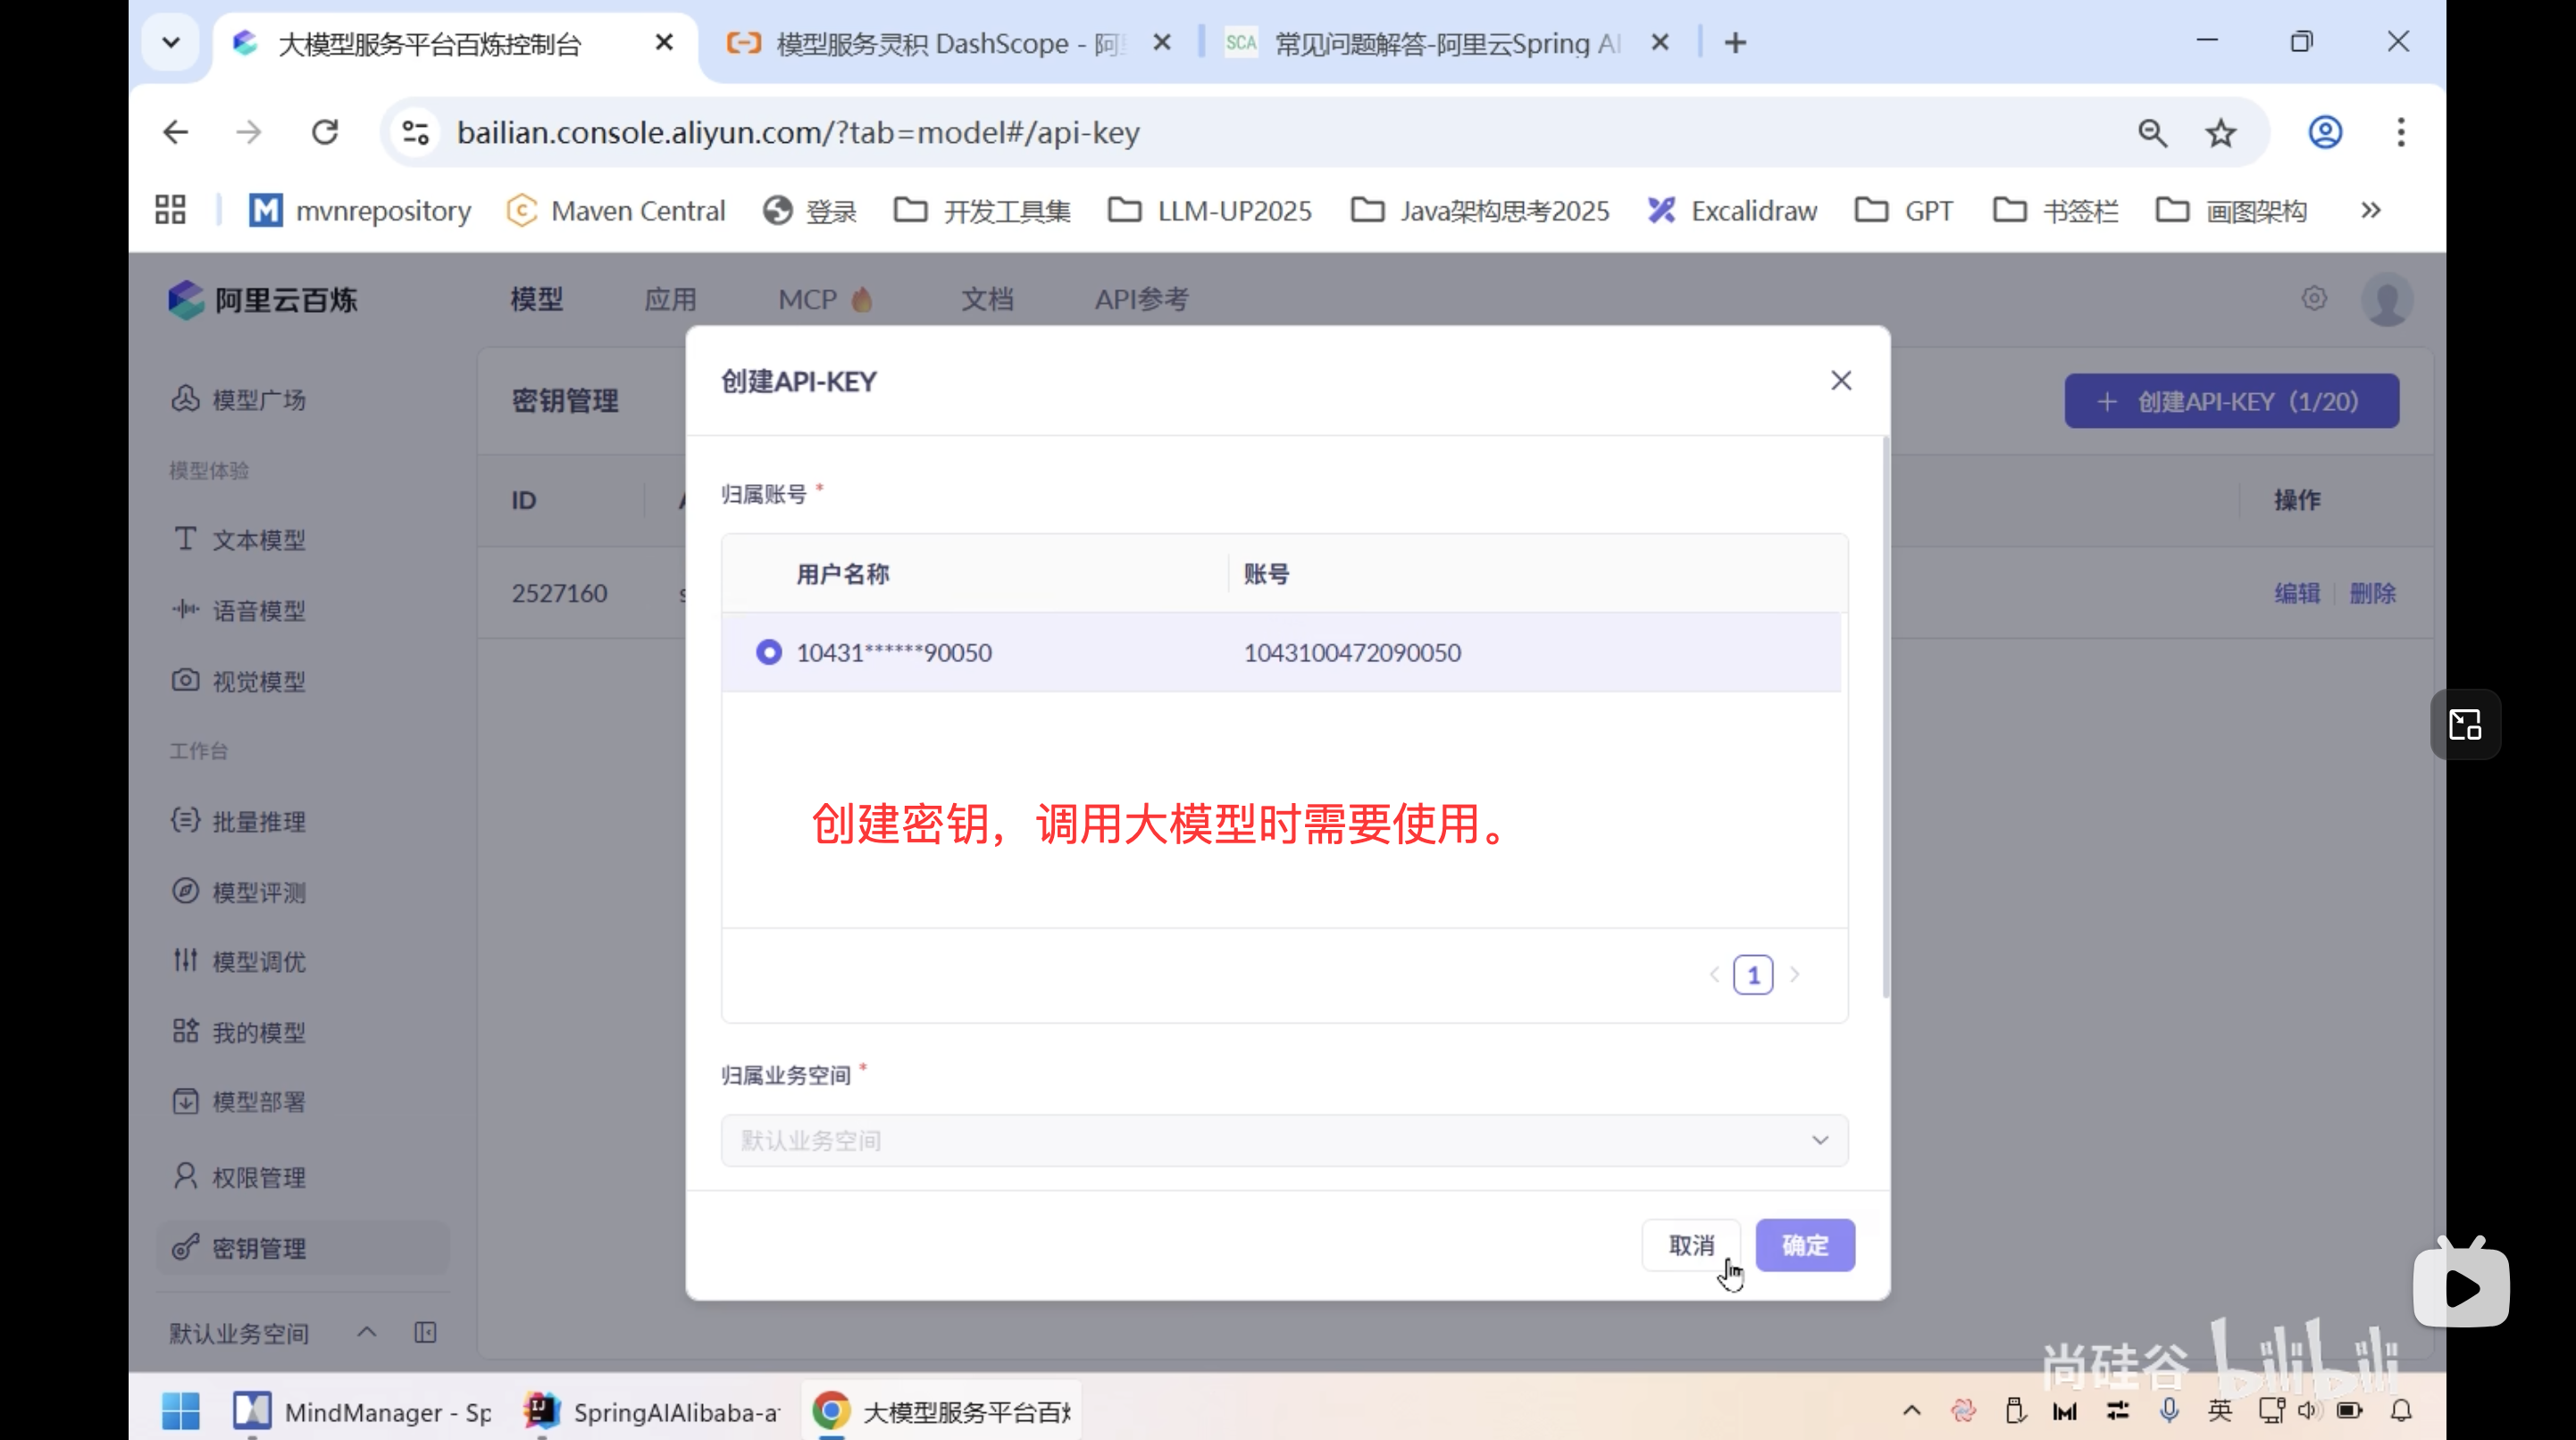Open 视觉模型 from the sidebar
This screenshot has height=1440, width=2576.
pyautogui.click(x=258, y=681)
